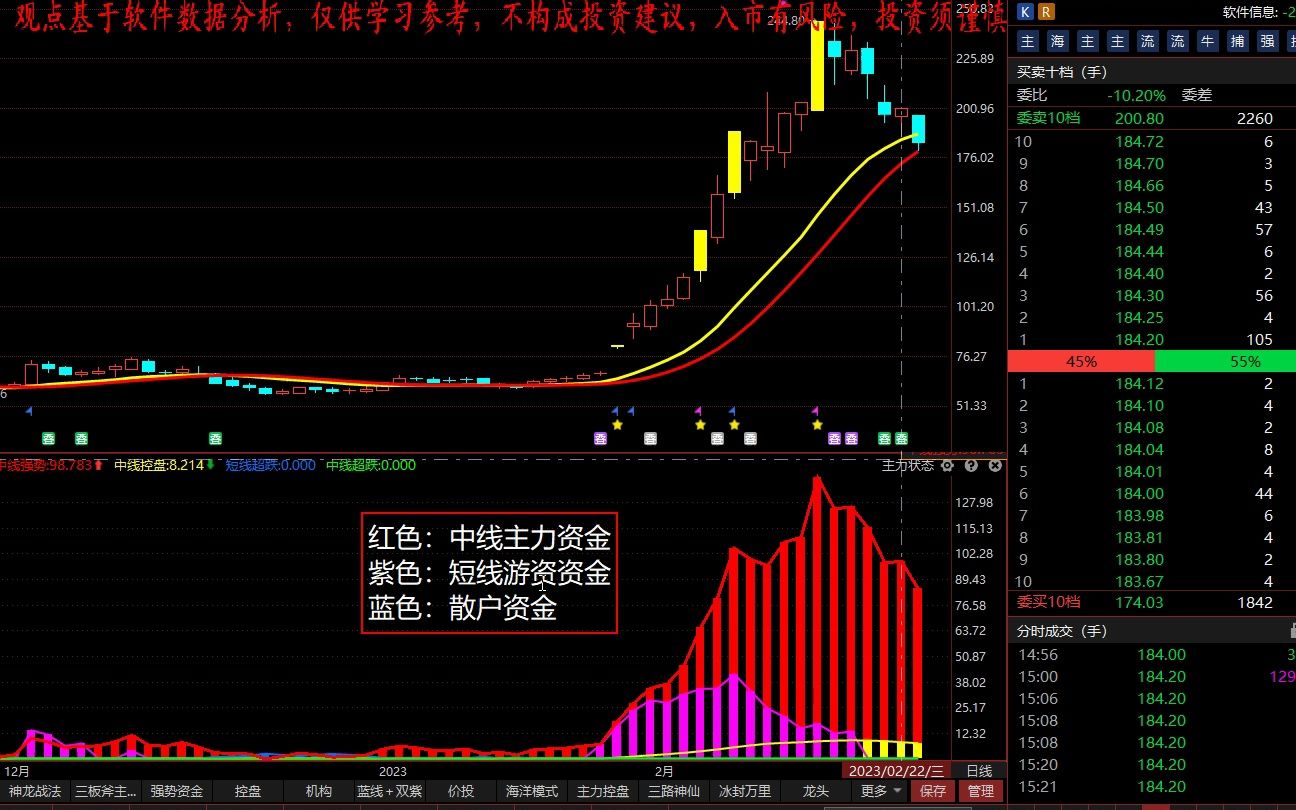
Task: Click the 中线超跌:0.000 indicator label
Action: pyautogui.click(x=371, y=465)
